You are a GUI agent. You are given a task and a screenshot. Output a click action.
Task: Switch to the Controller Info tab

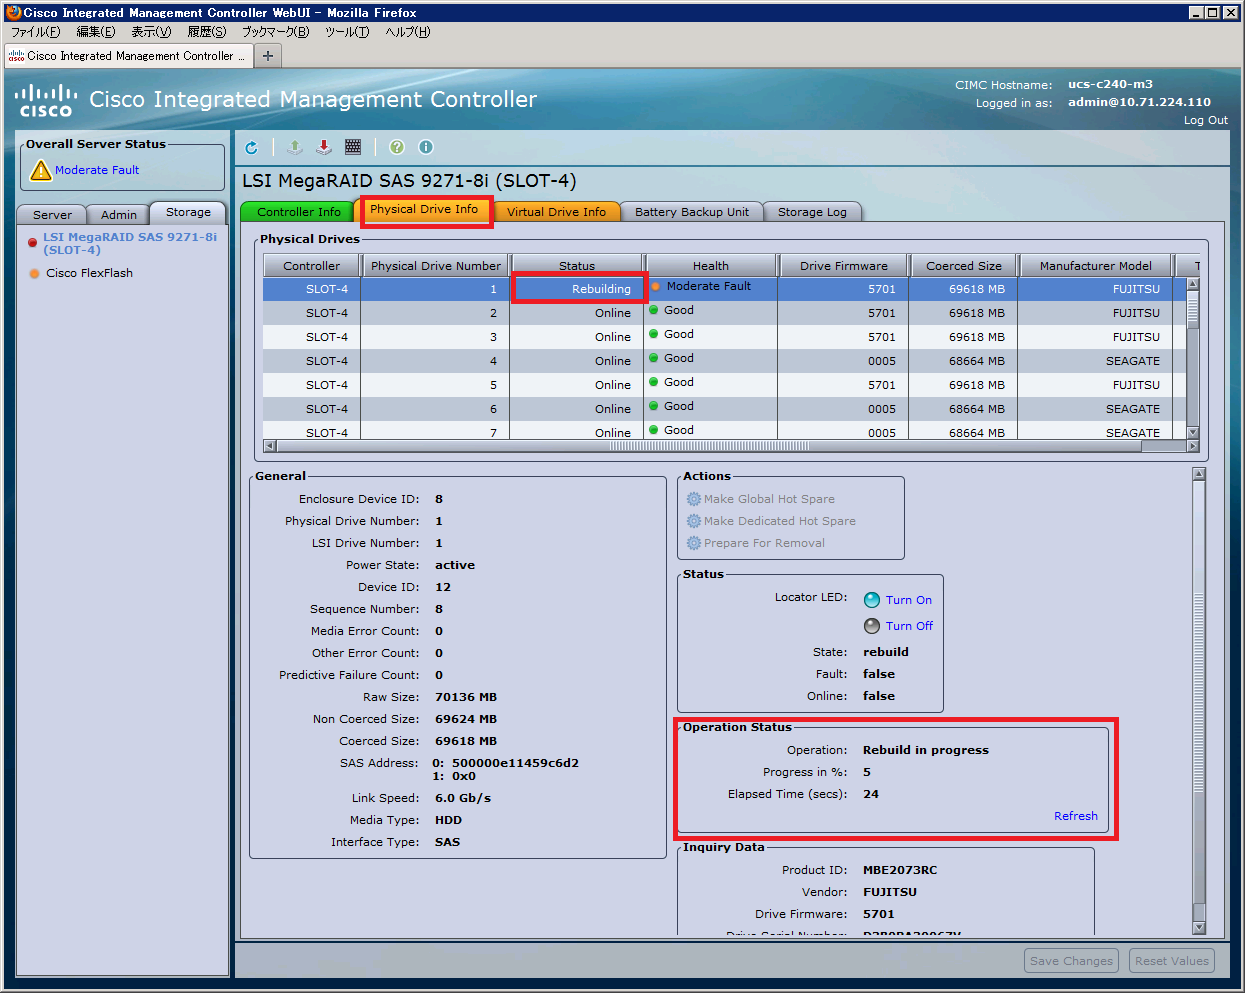coord(298,212)
